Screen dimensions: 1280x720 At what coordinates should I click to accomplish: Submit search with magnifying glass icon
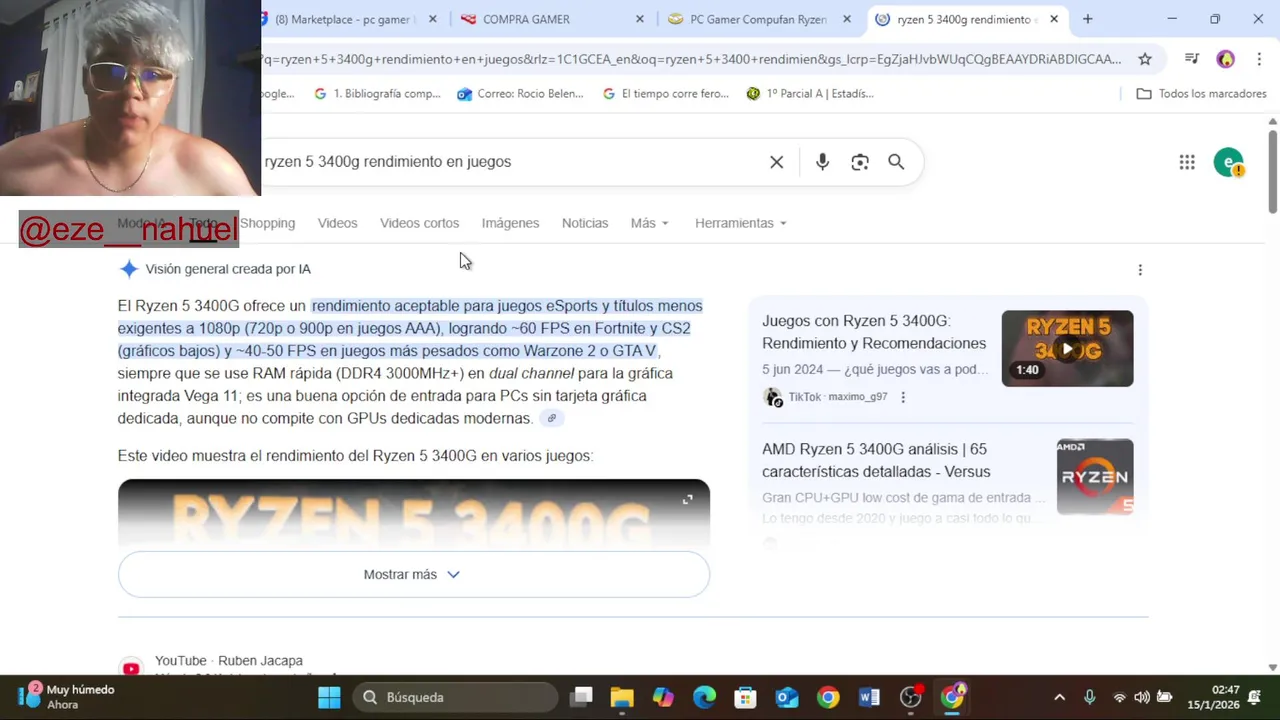[x=896, y=162]
